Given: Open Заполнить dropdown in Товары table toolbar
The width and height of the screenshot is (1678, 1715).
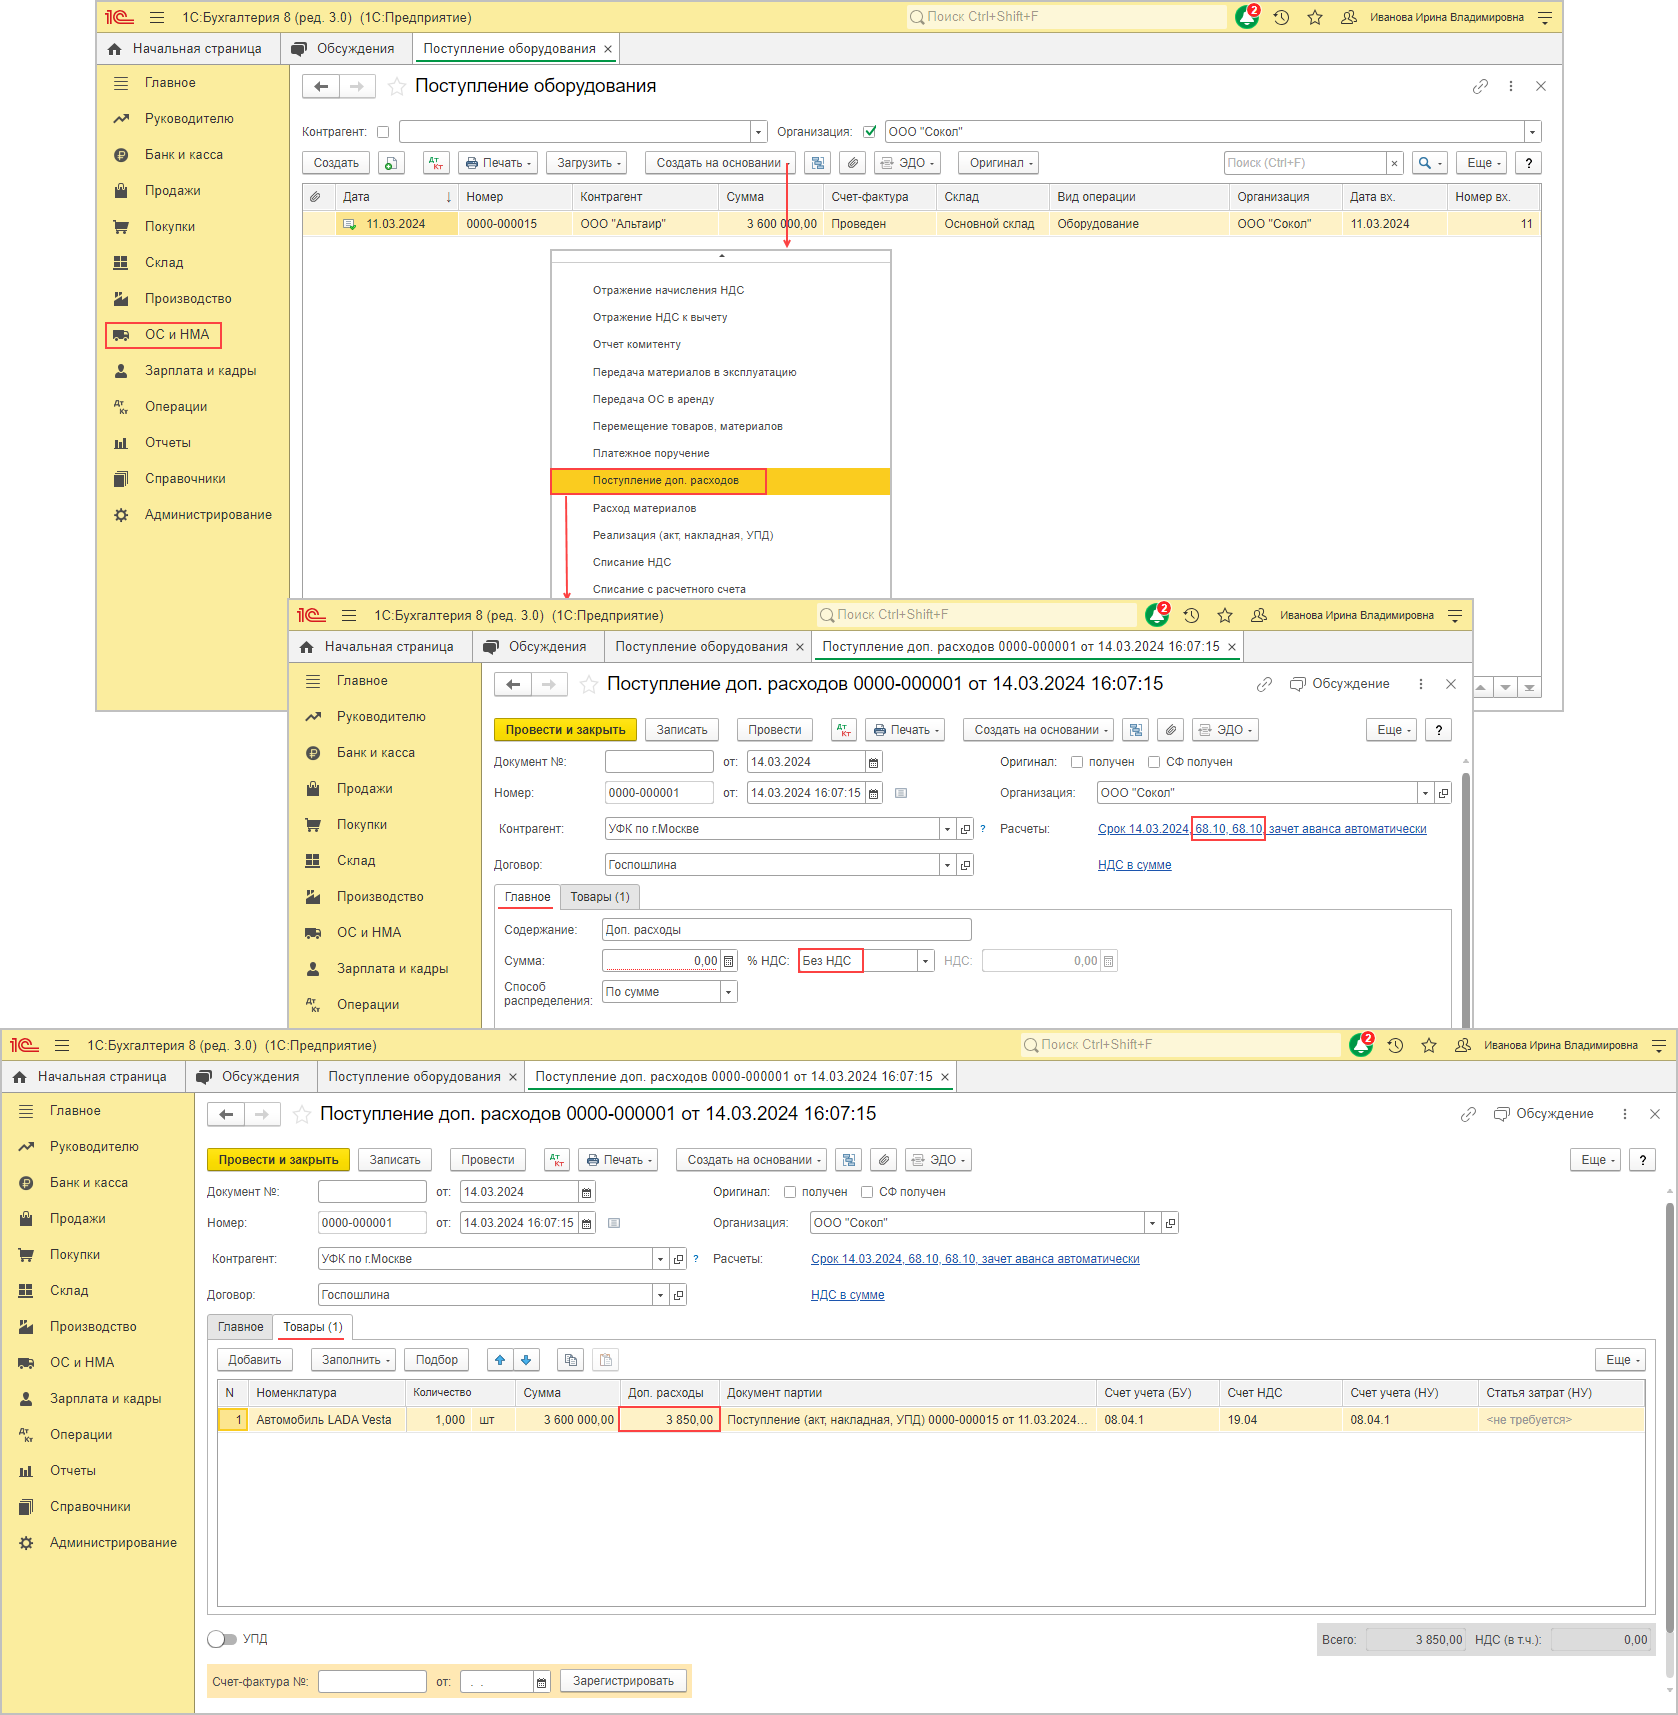Looking at the screenshot, I should (x=355, y=1360).
